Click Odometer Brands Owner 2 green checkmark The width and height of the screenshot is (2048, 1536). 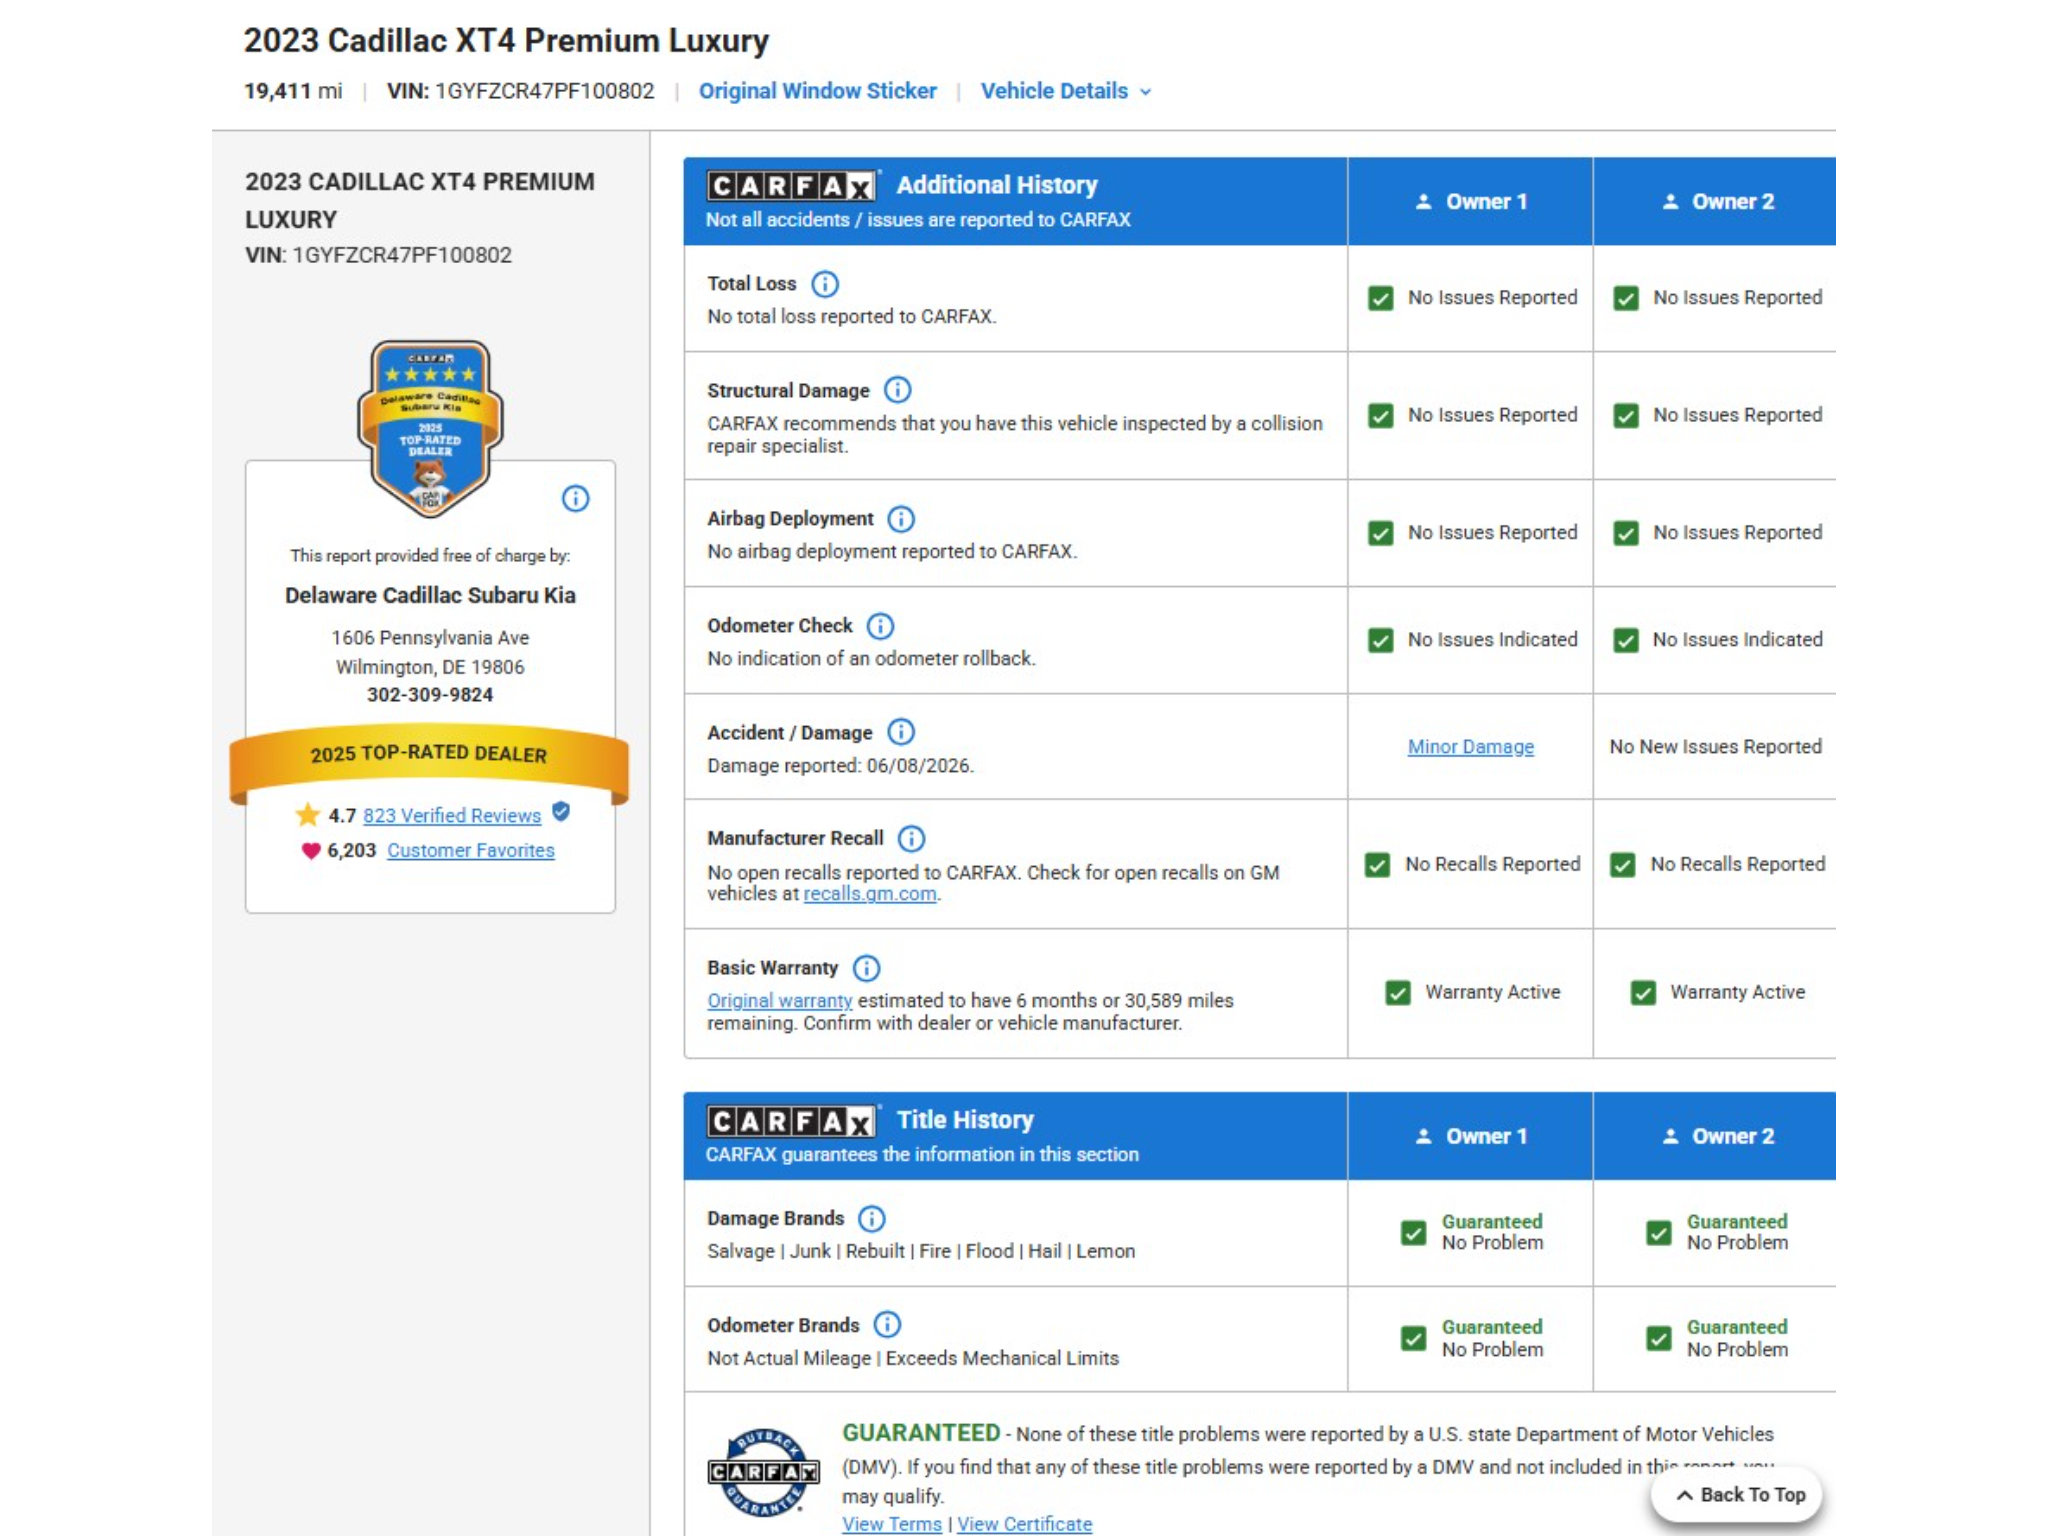(1659, 1339)
